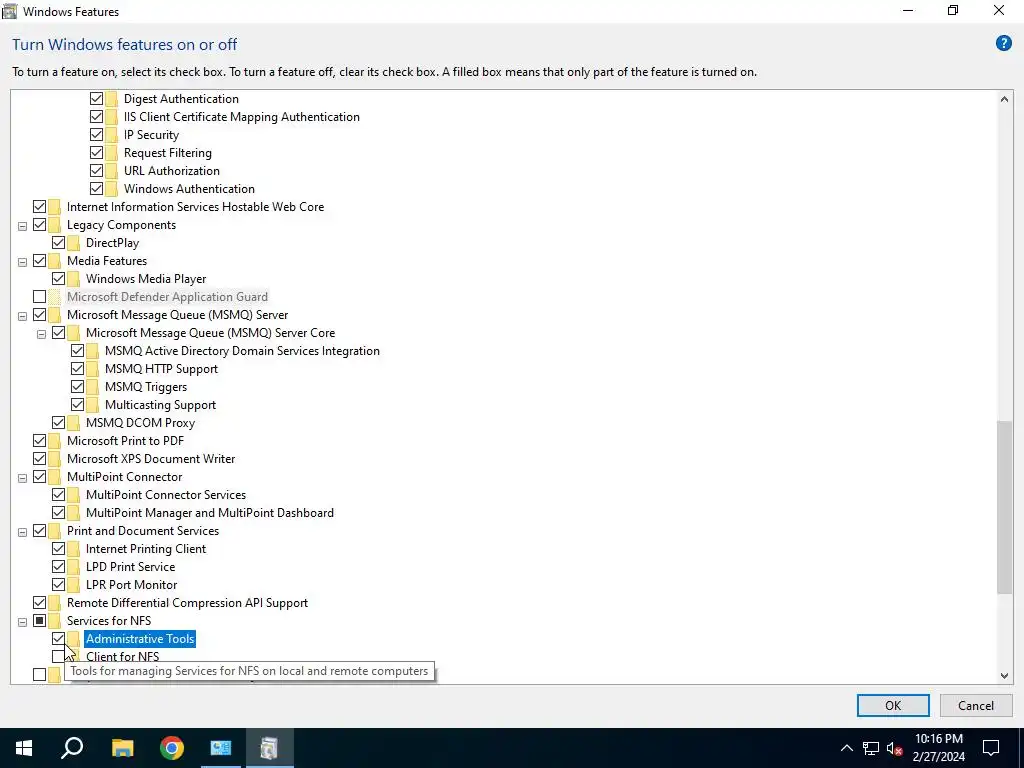Uncheck Digest Authentication
Viewport: 1024px width, 768px height.
[96, 99]
